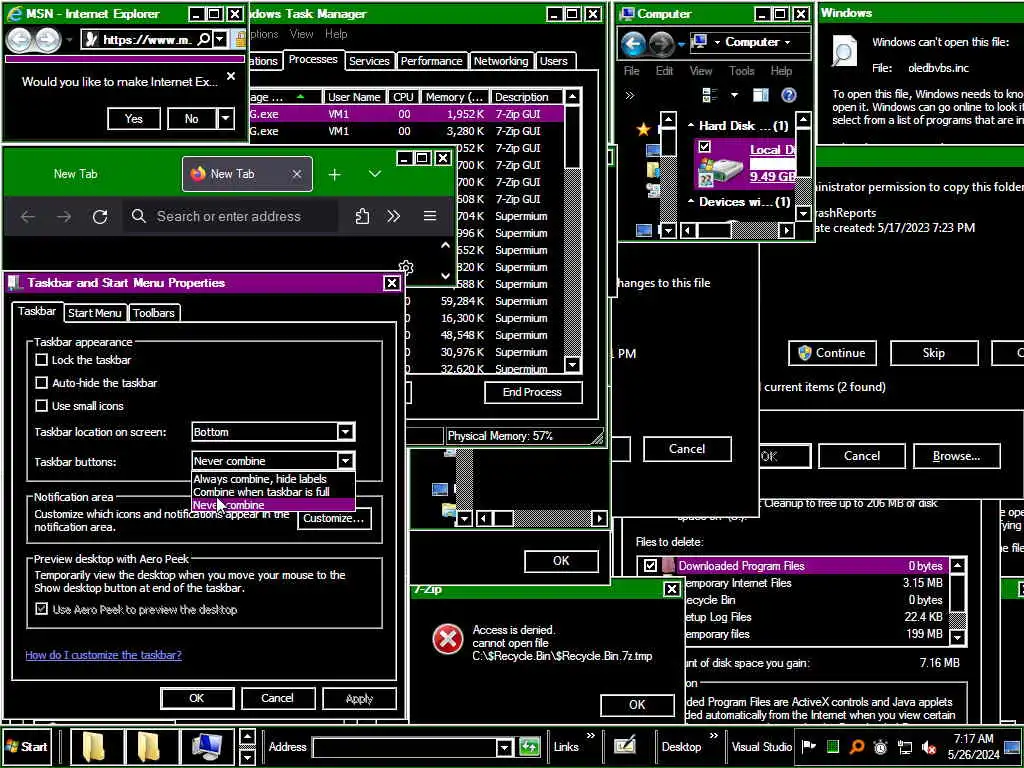Click the Forward arrow in Firefox
Viewport: 1024px width, 768px height.
point(63,216)
